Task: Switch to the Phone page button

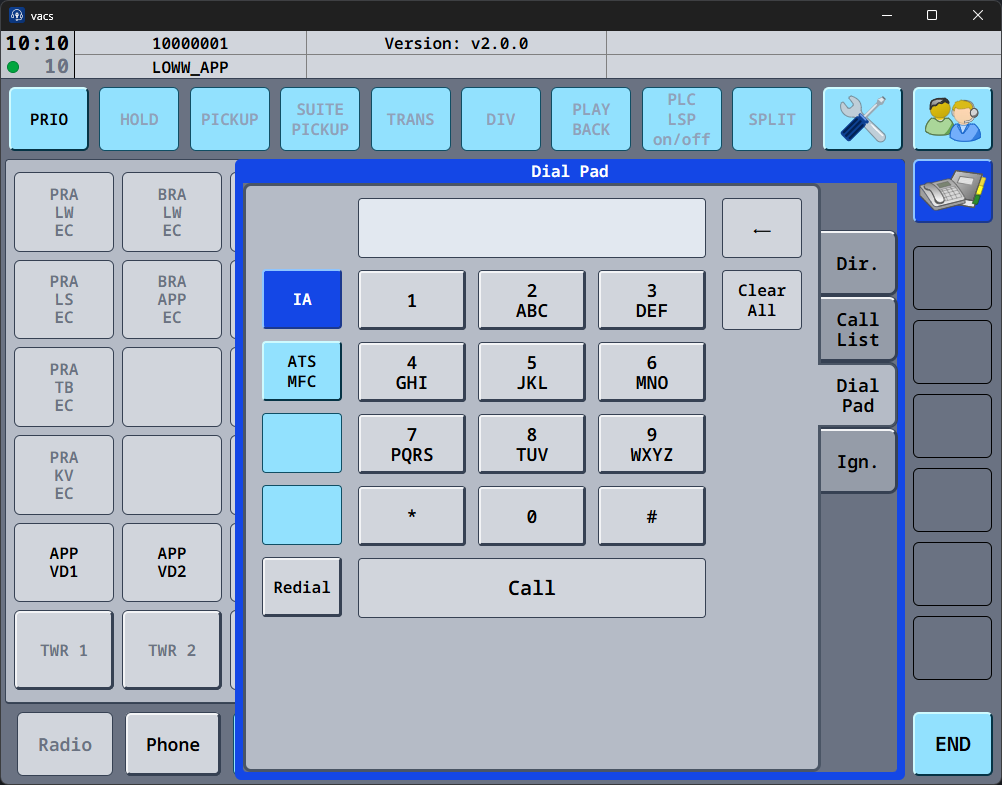Action: coord(173,744)
